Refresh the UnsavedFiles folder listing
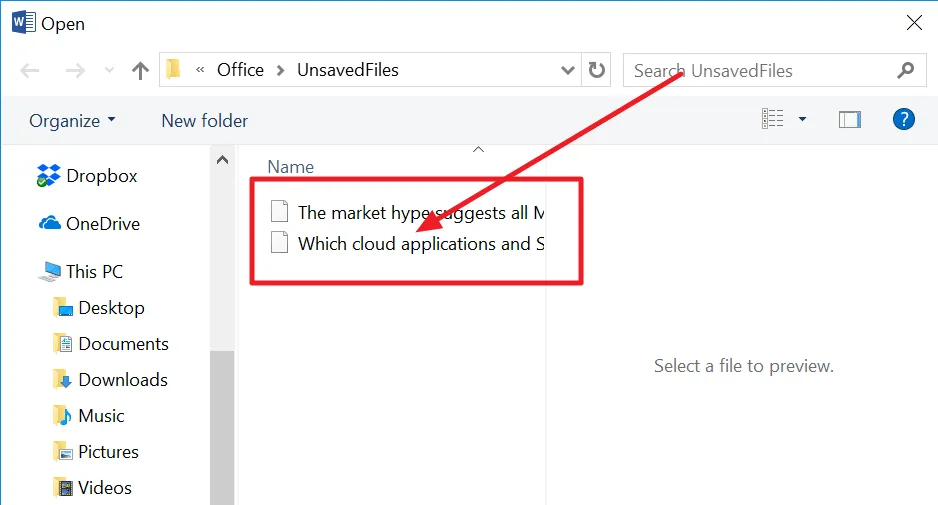Screen dimensions: 938x505 pos(596,70)
